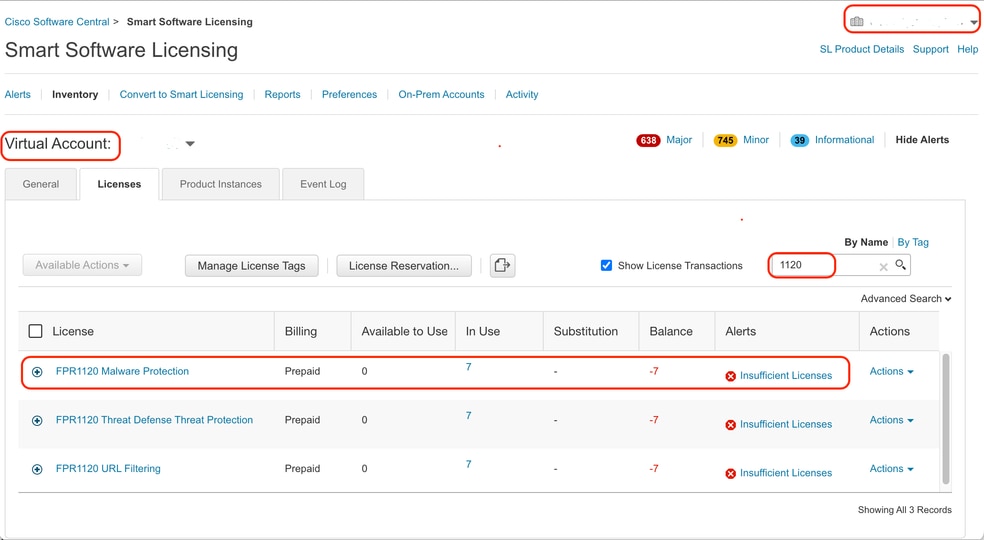Click the Available to Use column header

click(404, 331)
